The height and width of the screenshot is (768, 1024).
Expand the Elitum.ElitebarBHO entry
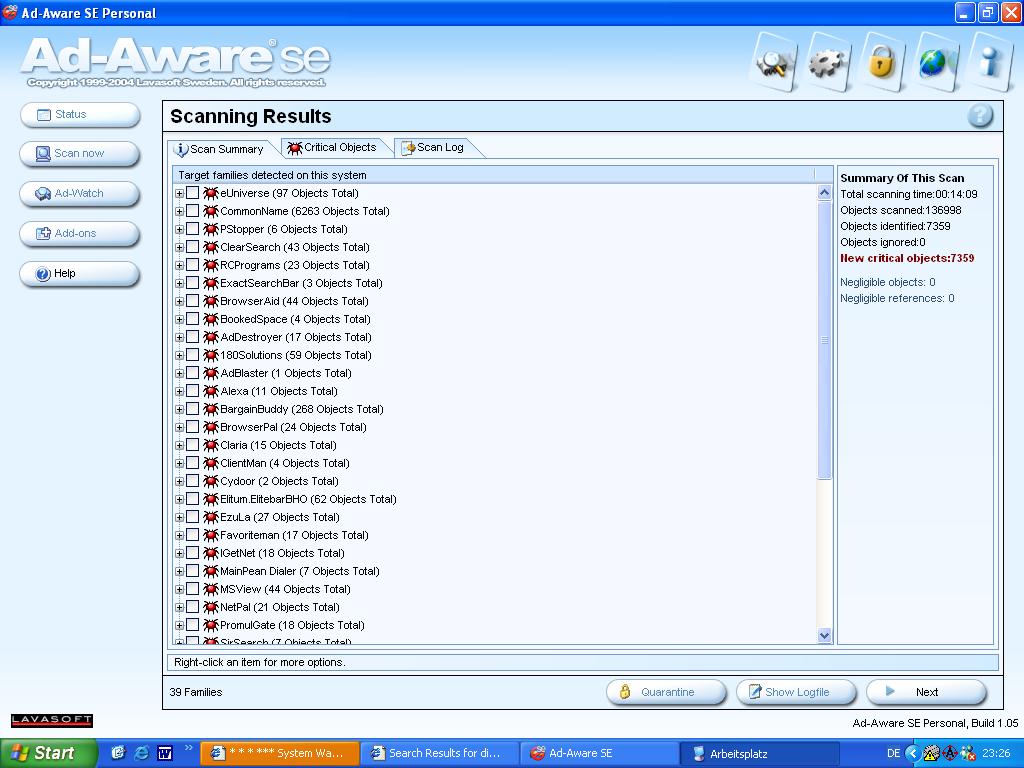179,500
